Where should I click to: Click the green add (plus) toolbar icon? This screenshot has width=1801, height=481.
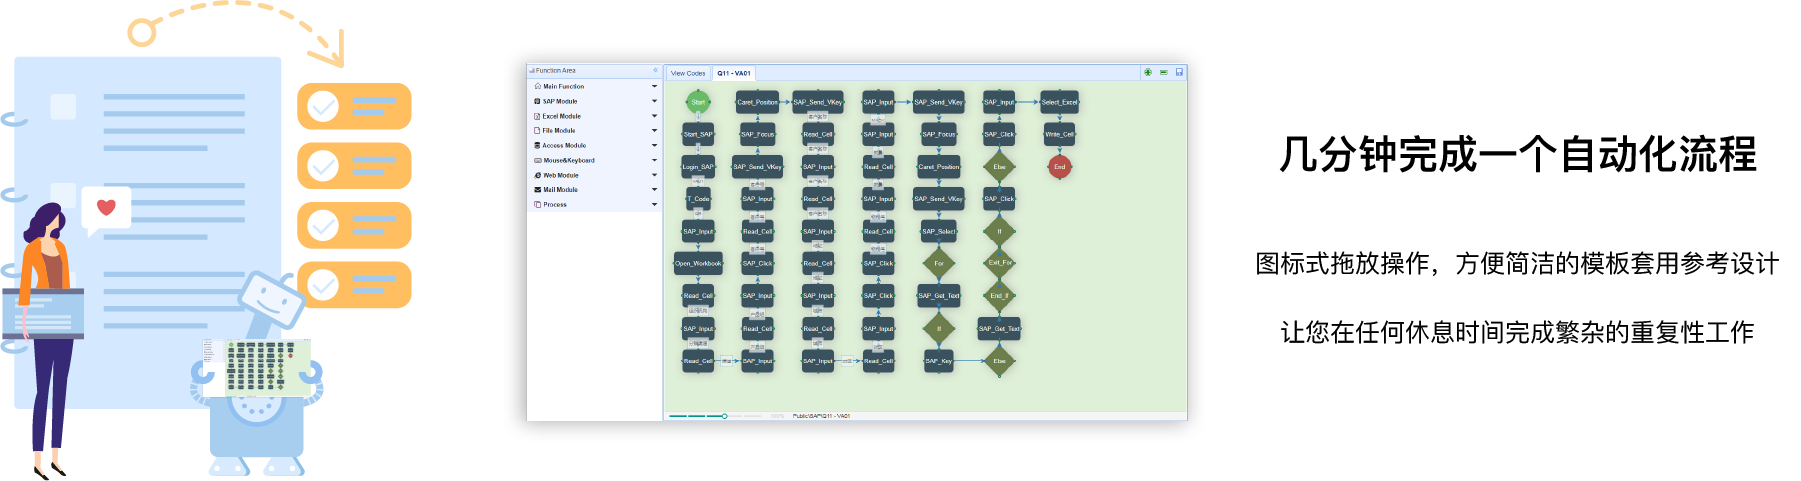1148,72
